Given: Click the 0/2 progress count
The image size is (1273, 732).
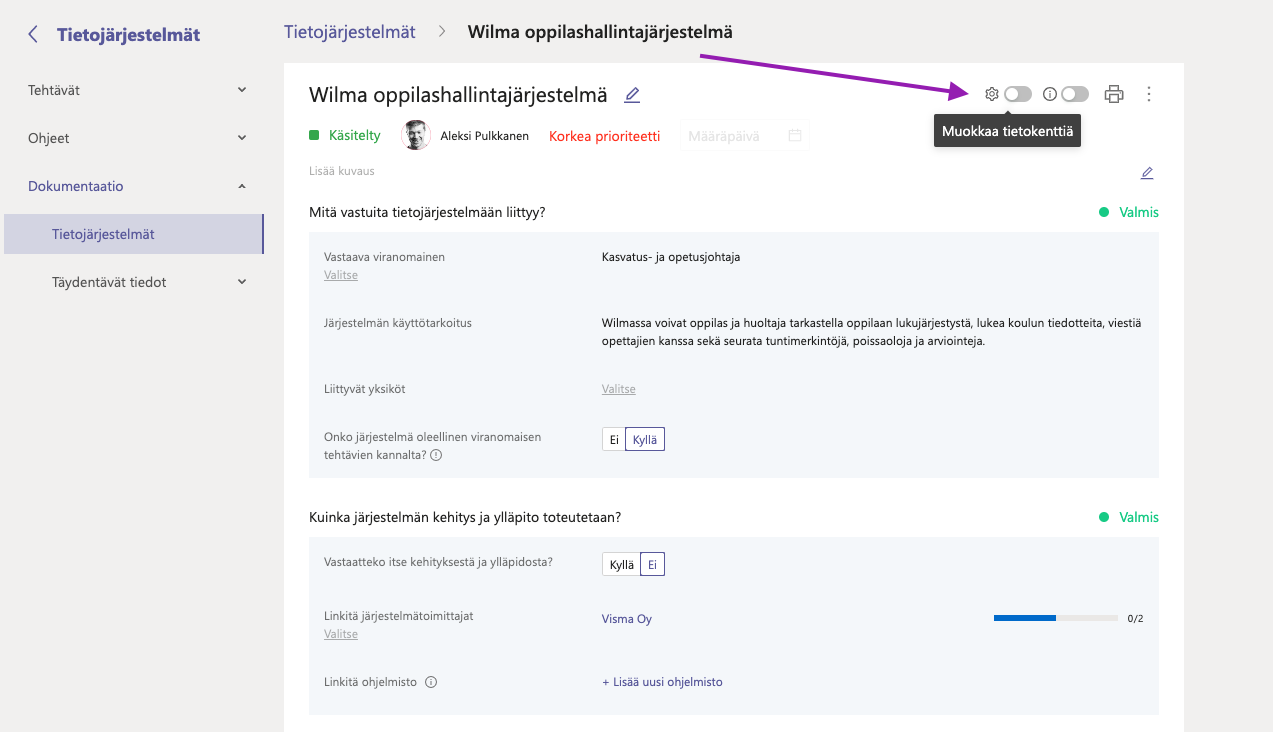Looking at the screenshot, I should [x=1135, y=619].
